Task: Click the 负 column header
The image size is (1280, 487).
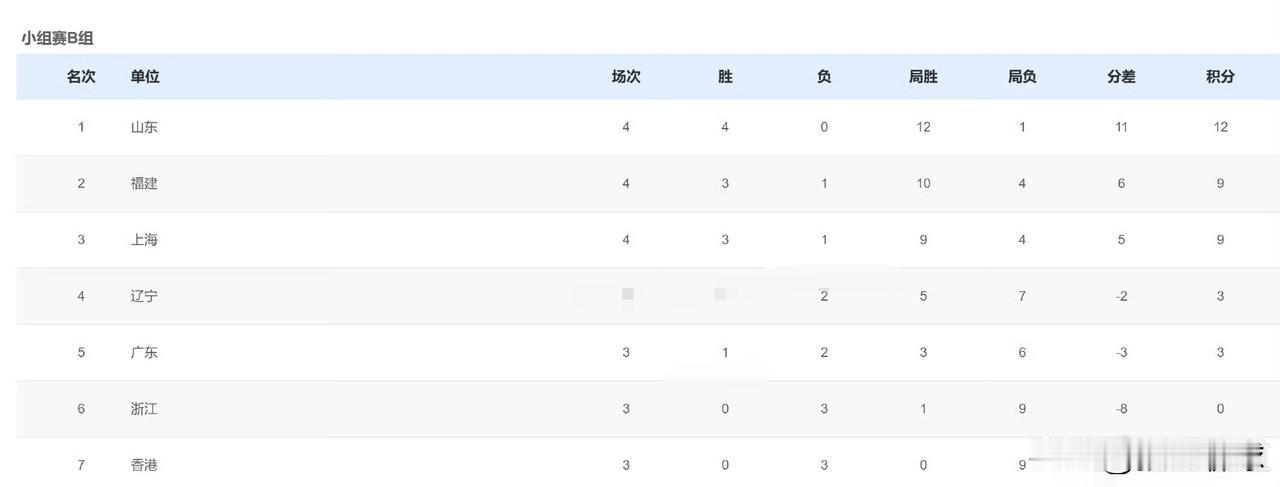Action: coord(824,77)
